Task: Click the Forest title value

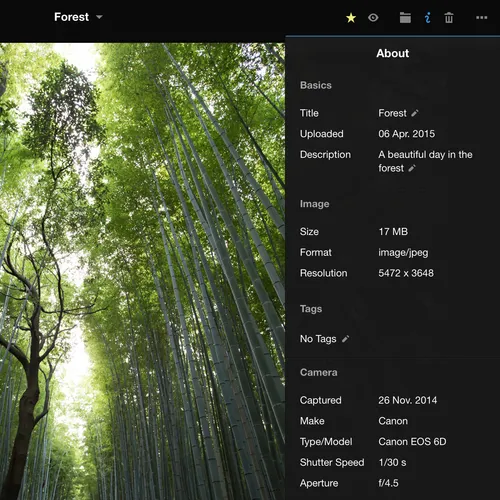Action: point(392,113)
